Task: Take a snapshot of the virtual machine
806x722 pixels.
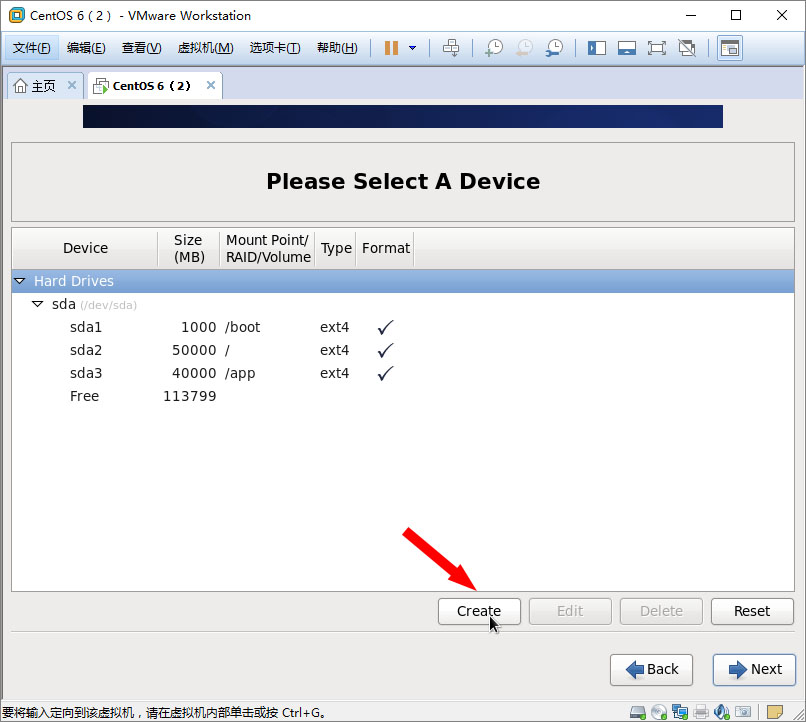Action: (493, 48)
